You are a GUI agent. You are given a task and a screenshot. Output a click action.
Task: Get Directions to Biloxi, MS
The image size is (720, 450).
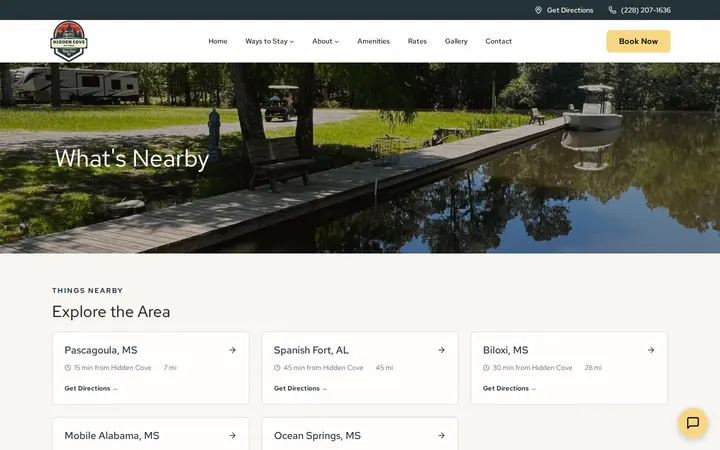(x=509, y=388)
